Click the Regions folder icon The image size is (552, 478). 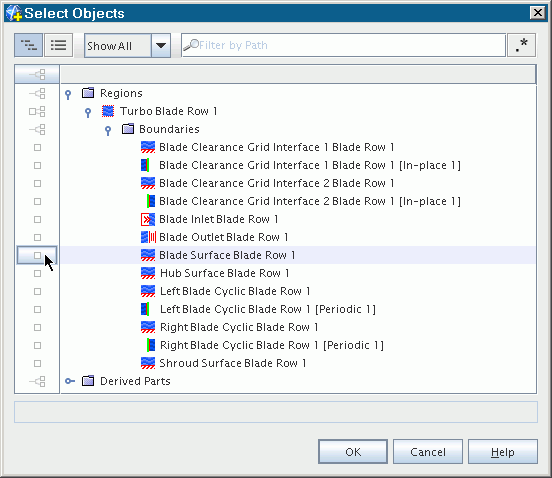coord(88,93)
